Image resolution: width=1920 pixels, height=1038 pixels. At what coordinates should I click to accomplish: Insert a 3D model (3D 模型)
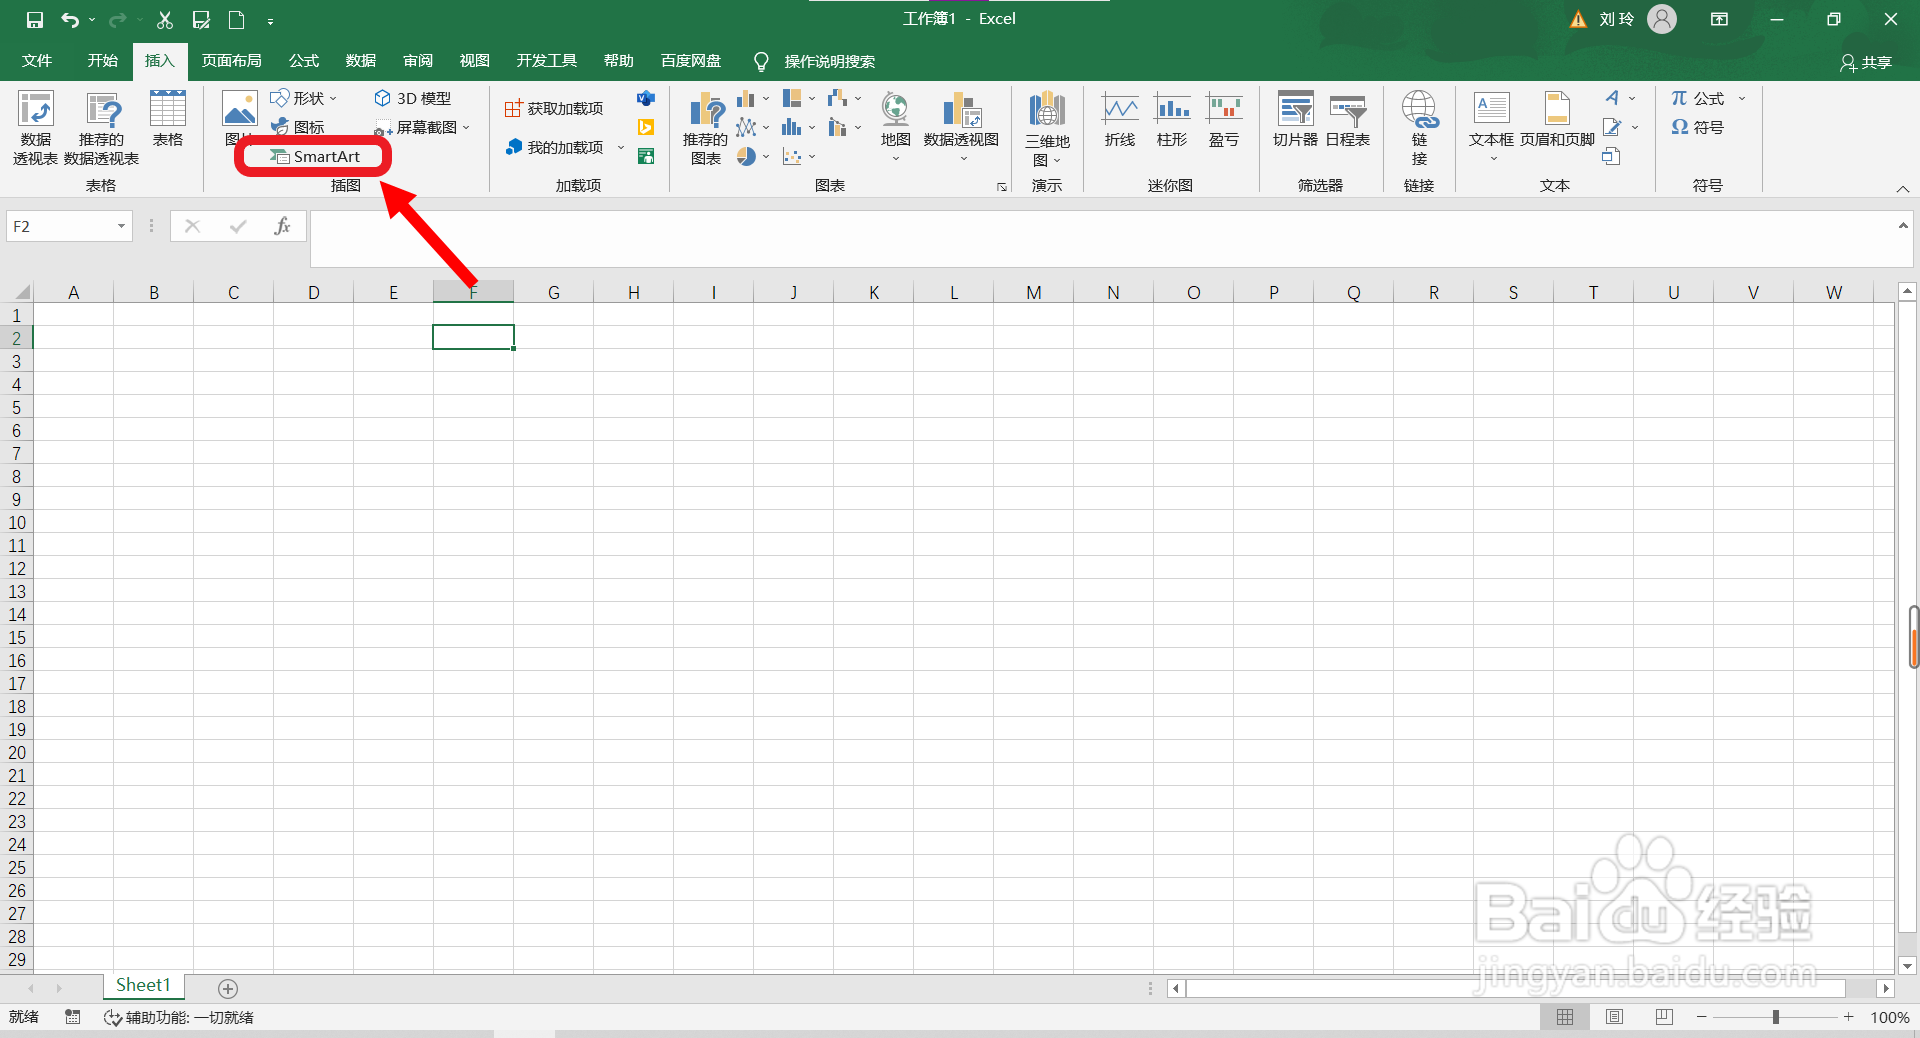[413, 98]
